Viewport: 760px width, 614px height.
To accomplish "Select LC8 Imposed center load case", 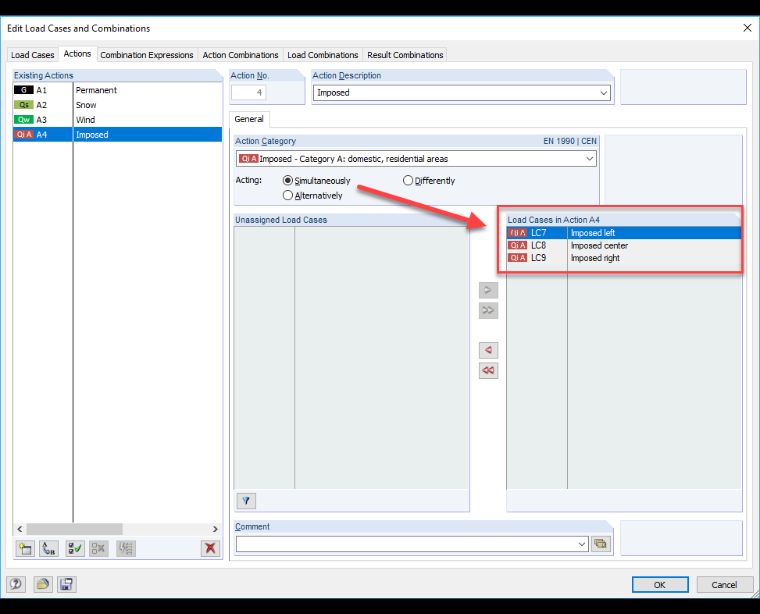I will point(624,246).
